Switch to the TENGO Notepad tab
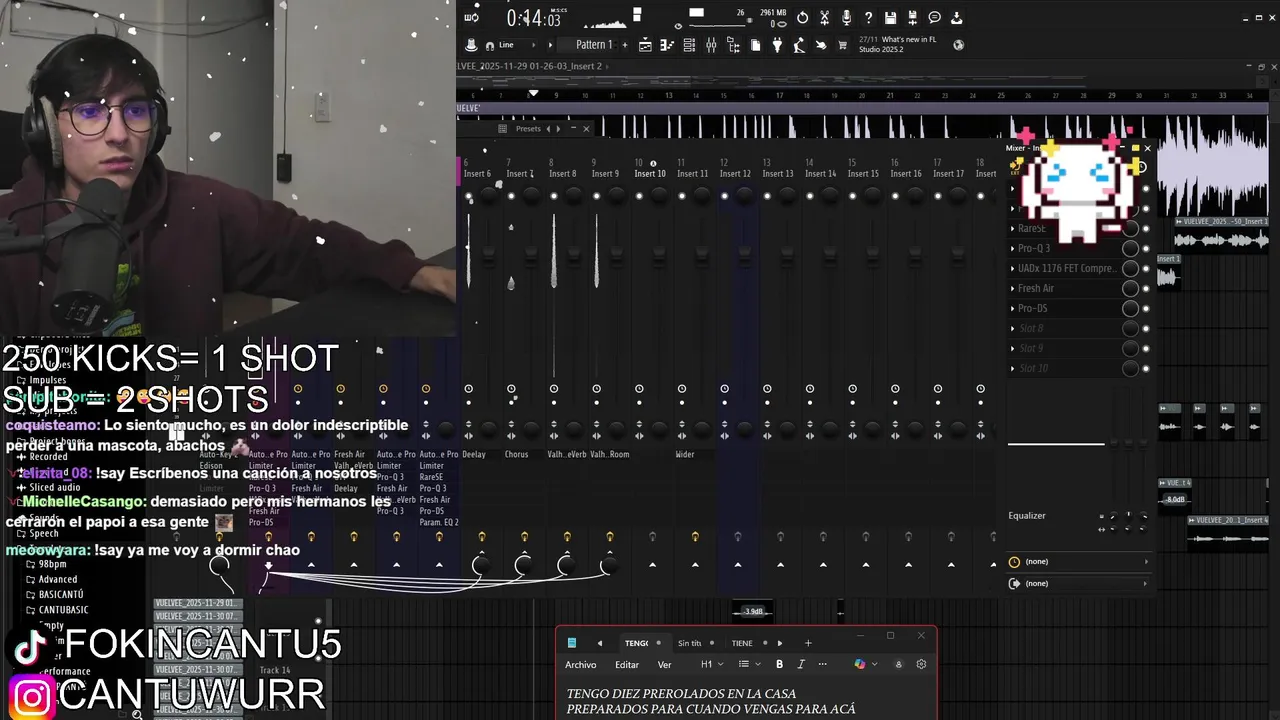 (643, 643)
